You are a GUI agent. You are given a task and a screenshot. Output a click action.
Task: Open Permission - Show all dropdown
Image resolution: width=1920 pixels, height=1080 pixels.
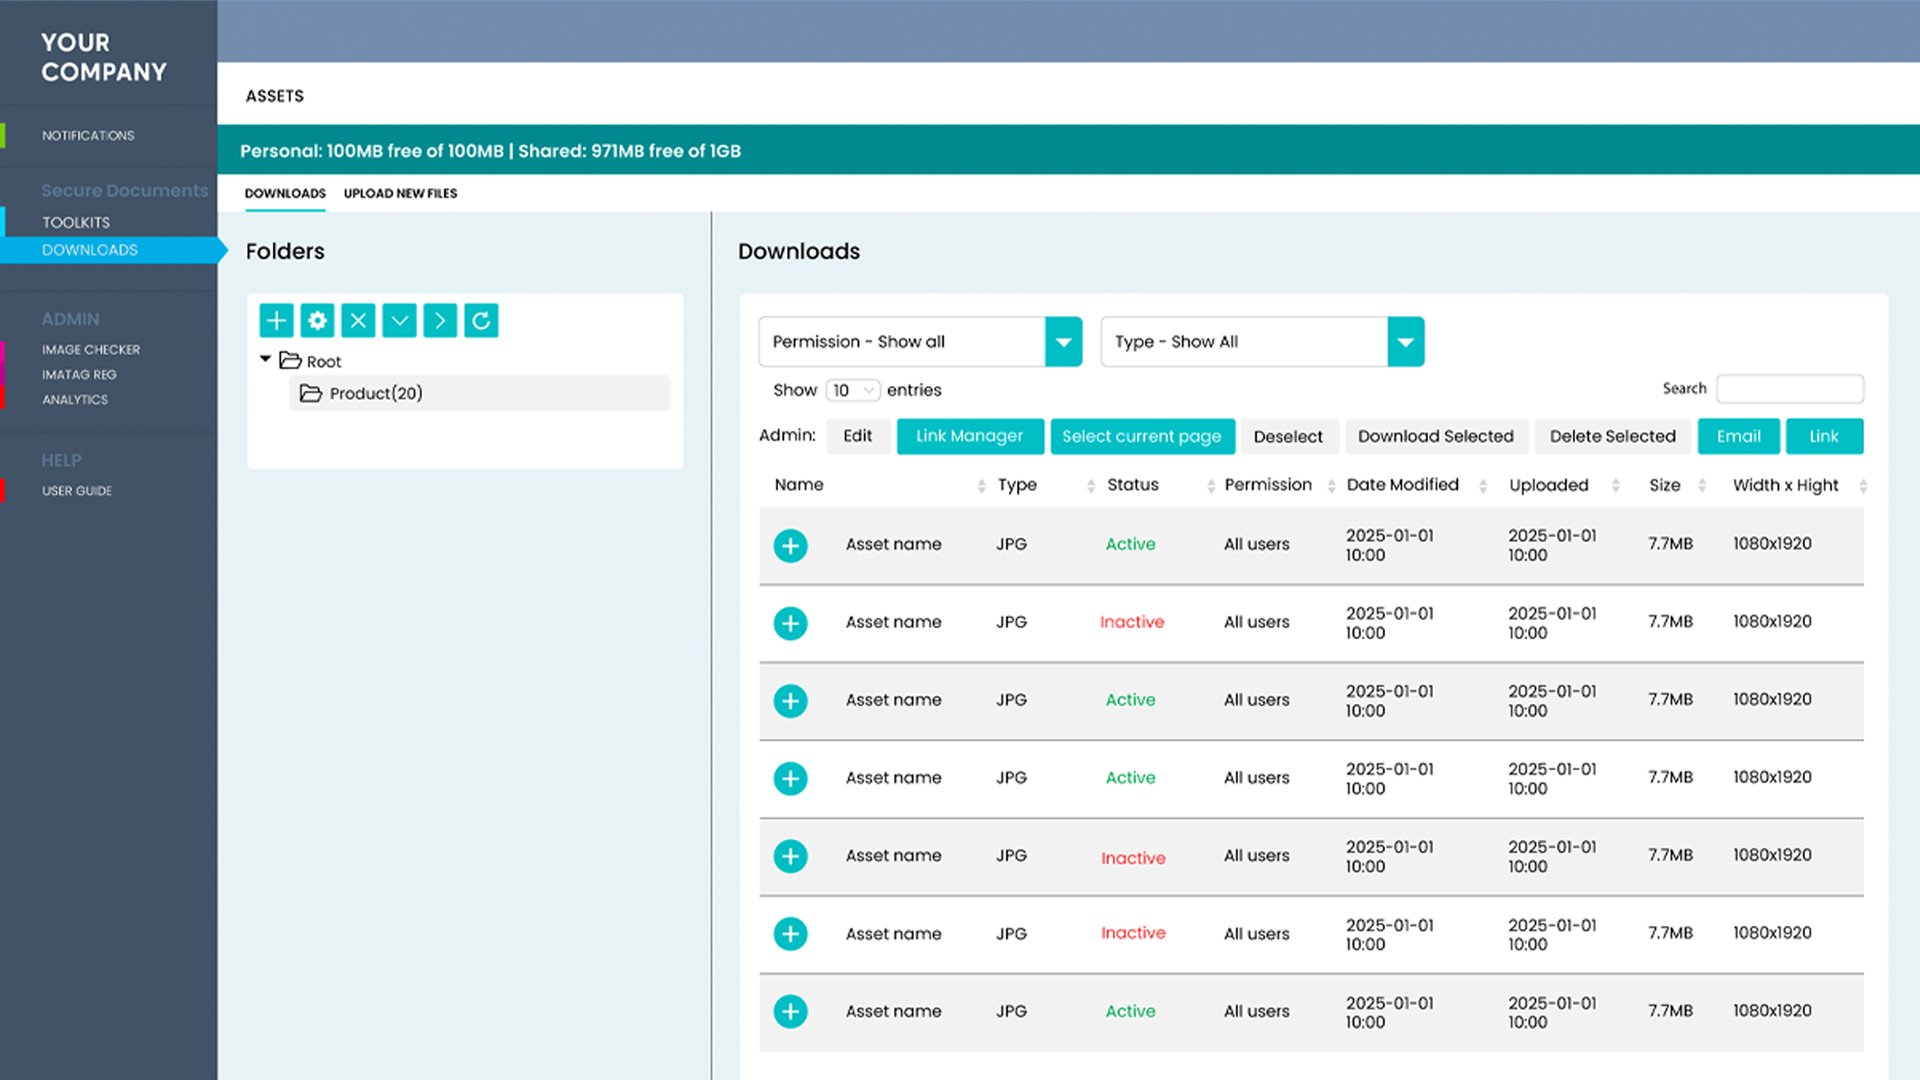pos(920,342)
